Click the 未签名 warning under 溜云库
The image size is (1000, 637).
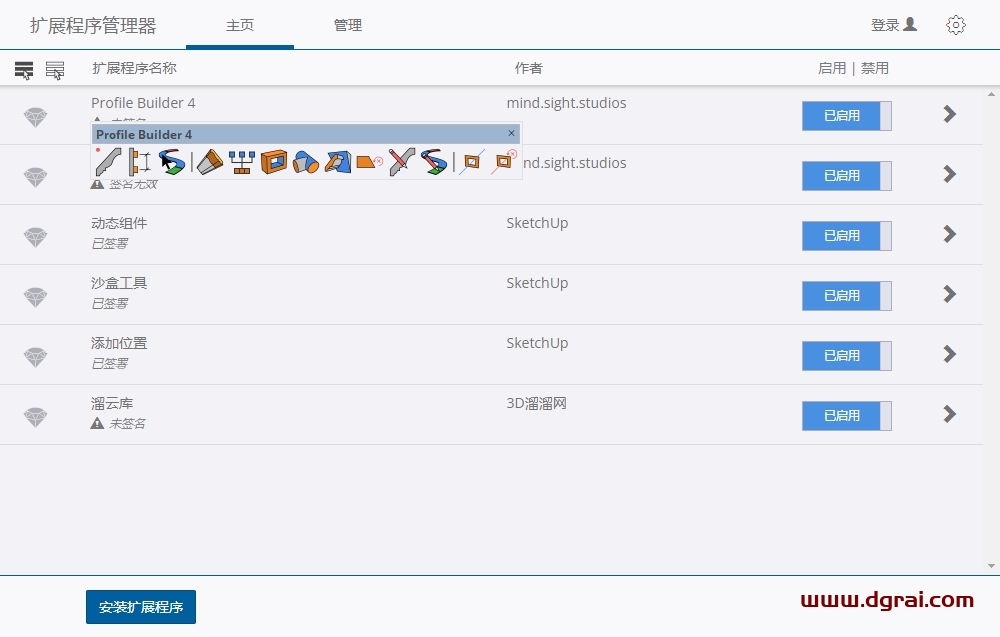118,423
